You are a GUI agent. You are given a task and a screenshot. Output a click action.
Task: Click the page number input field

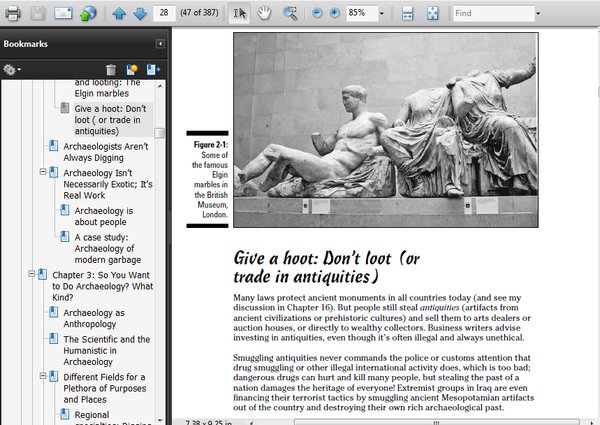pos(166,13)
